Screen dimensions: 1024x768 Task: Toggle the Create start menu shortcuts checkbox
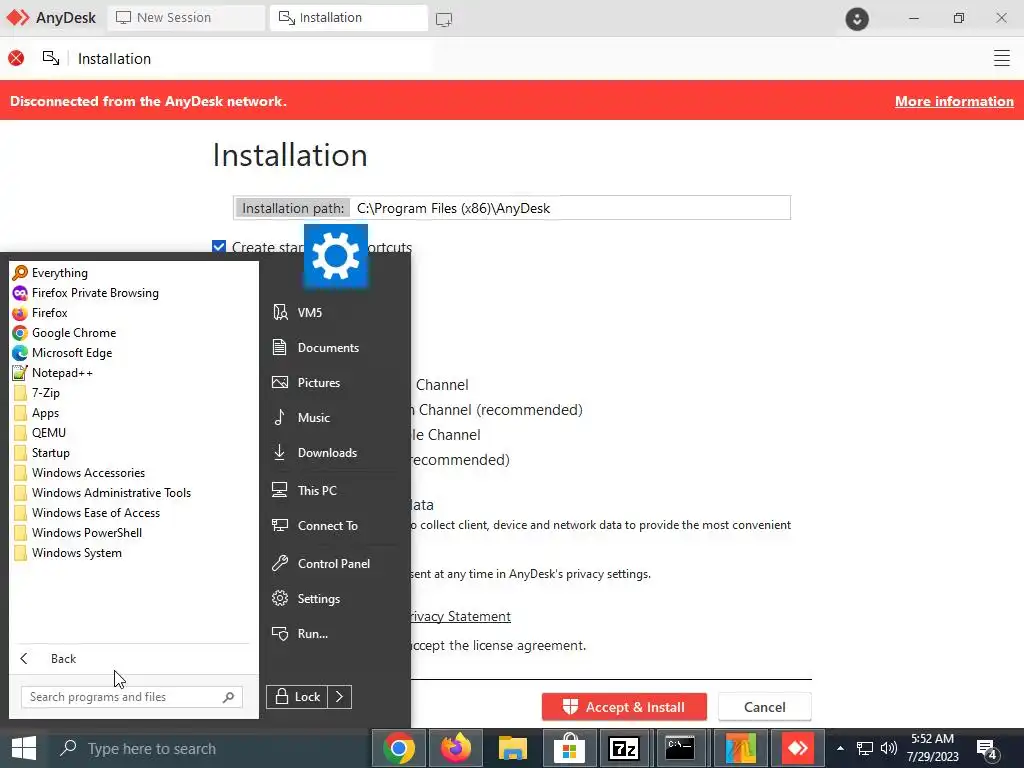click(x=219, y=247)
